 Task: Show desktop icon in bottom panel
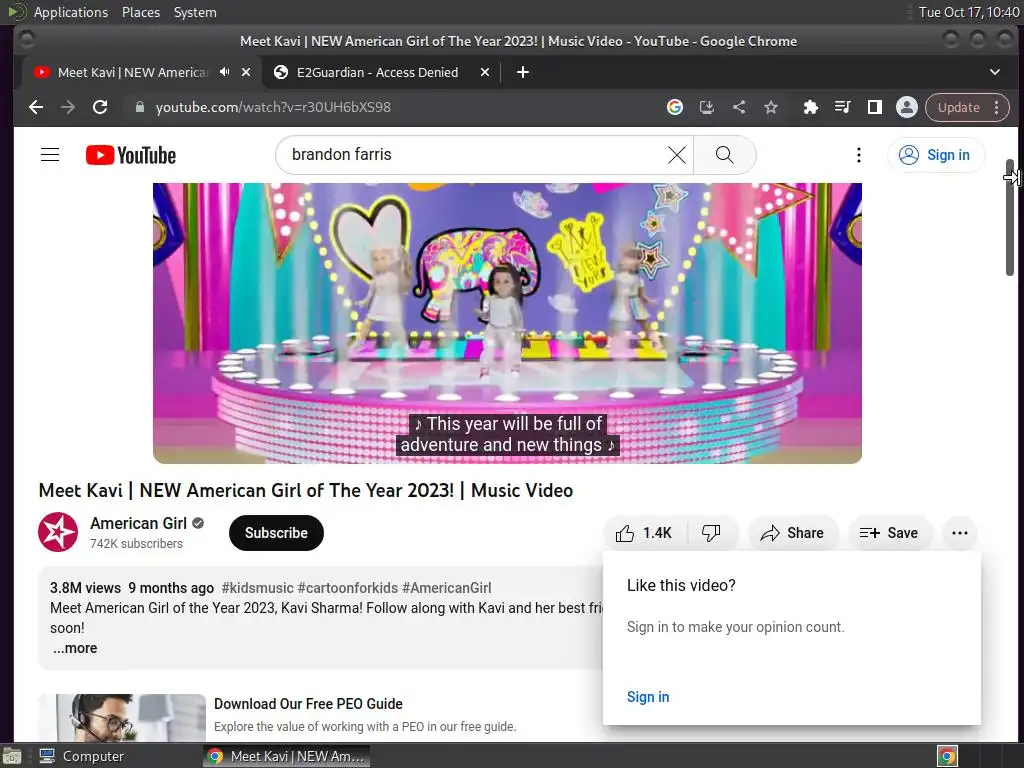(12, 756)
